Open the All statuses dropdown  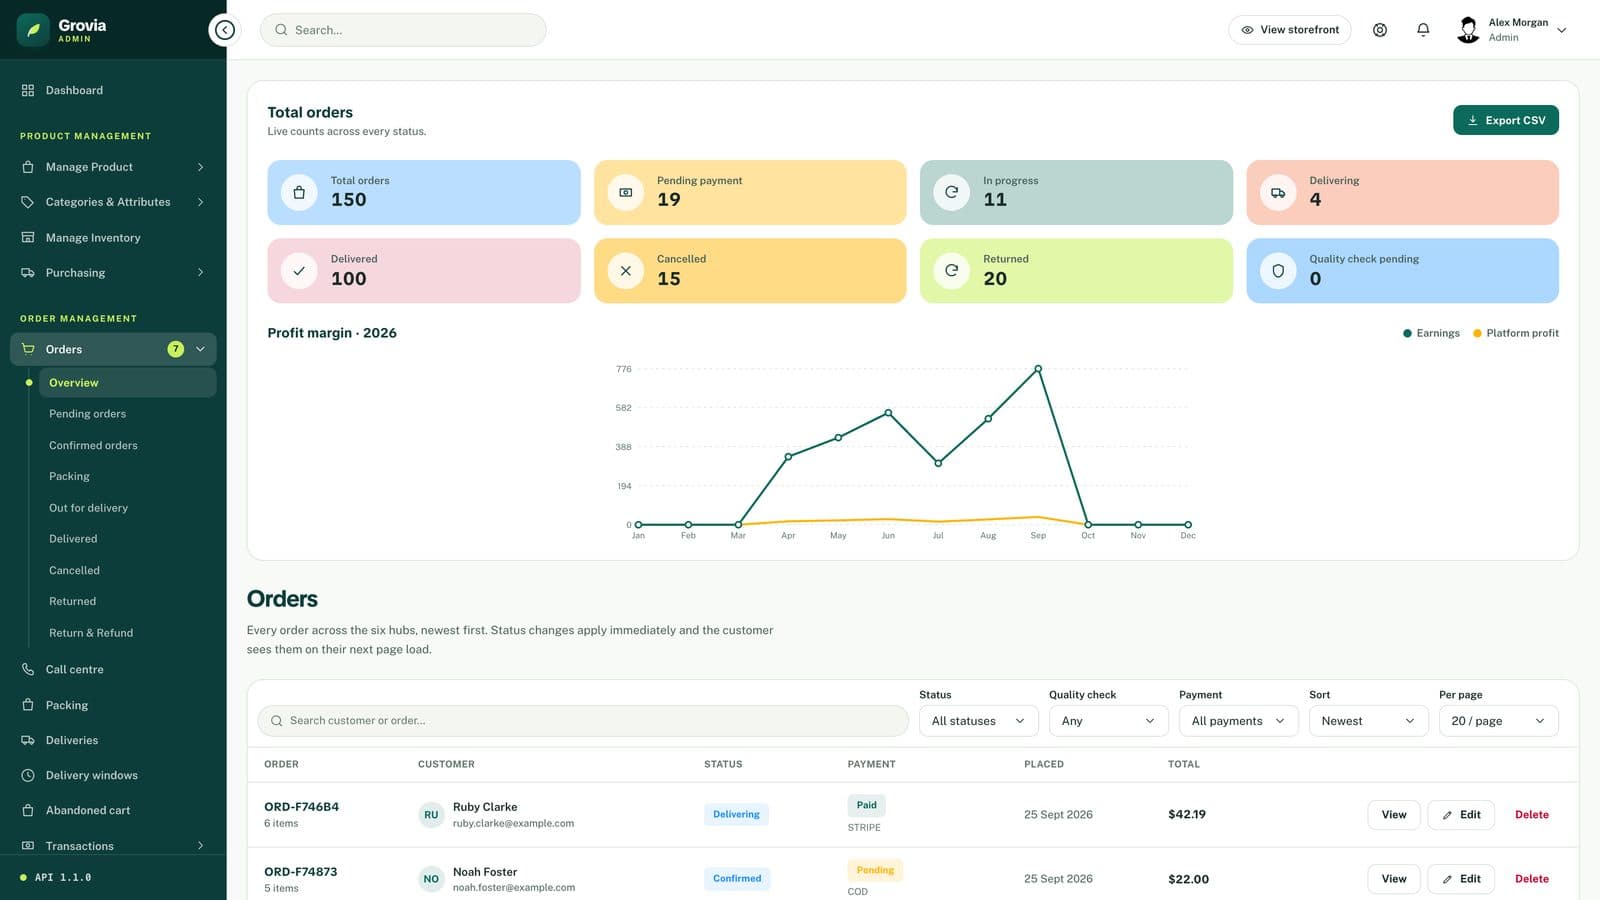(978, 721)
